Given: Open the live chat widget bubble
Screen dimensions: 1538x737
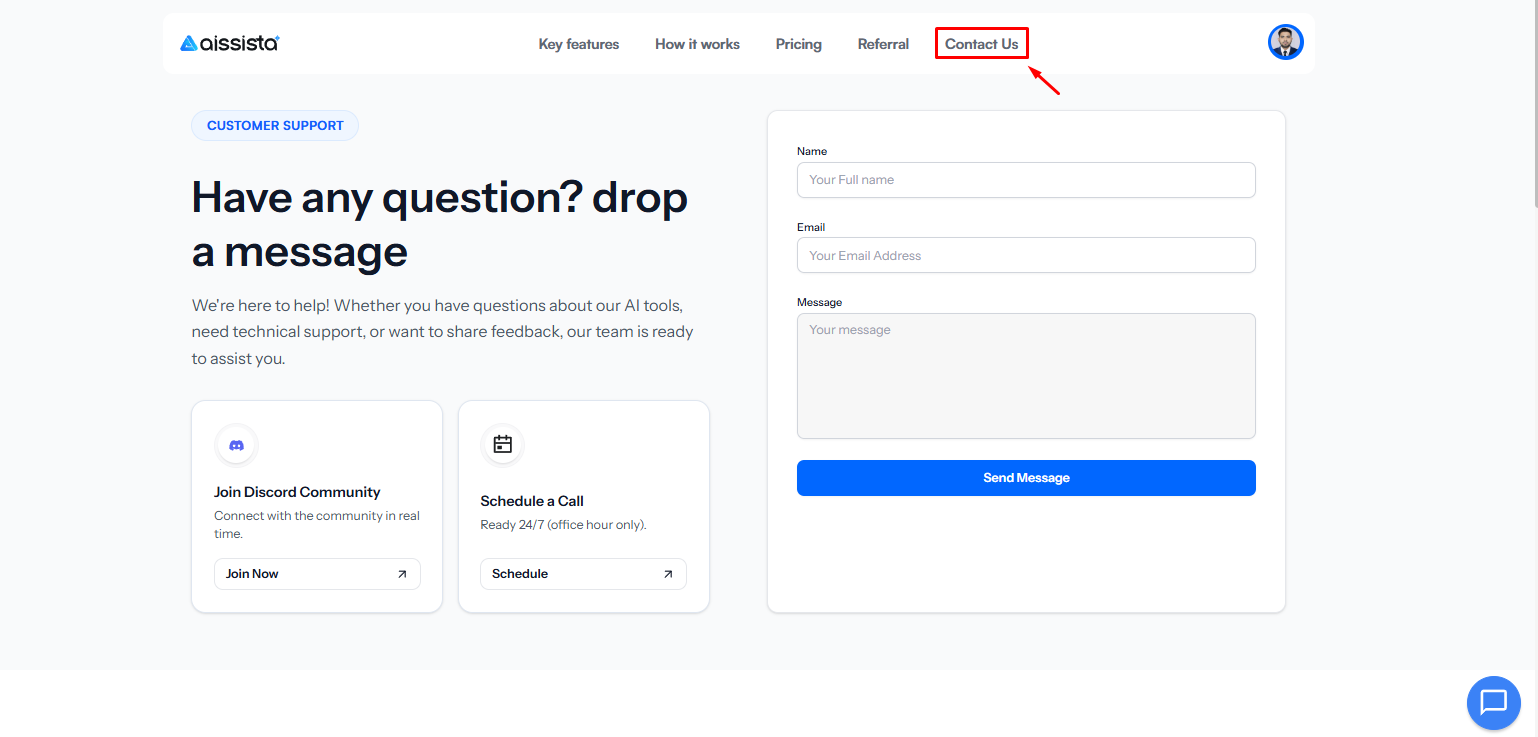Looking at the screenshot, I should click(1493, 702).
